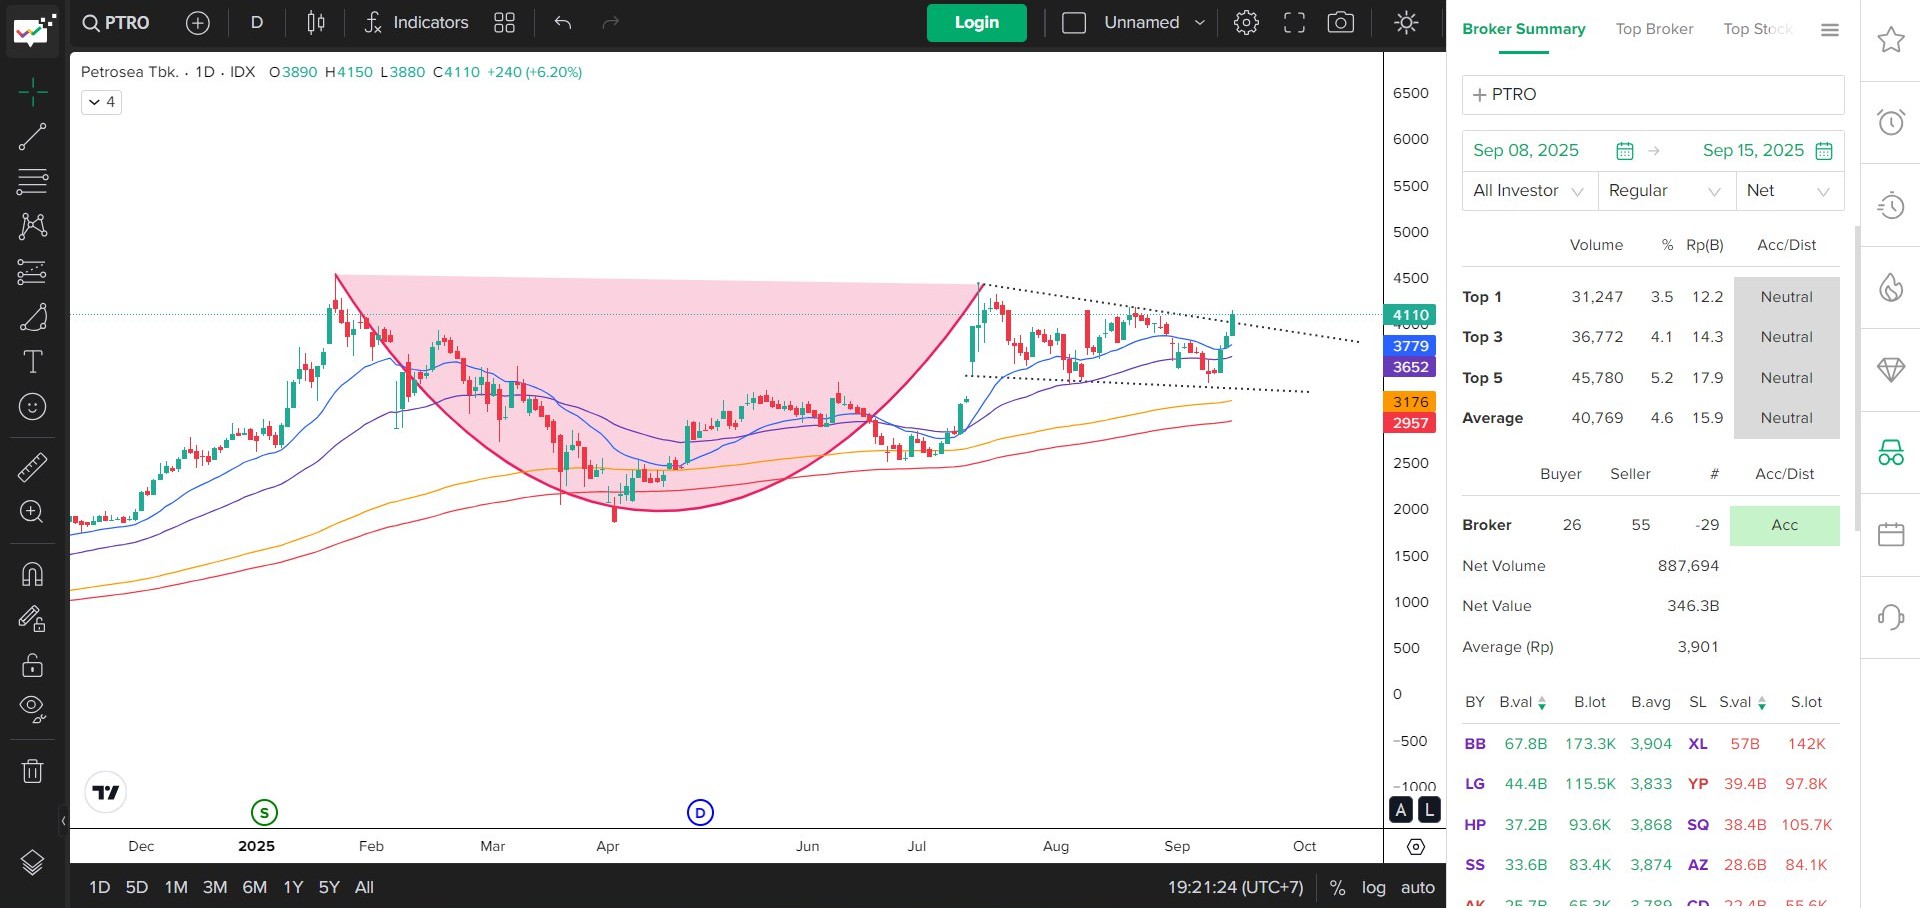Open the candlestick chart style menu

(316, 23)
